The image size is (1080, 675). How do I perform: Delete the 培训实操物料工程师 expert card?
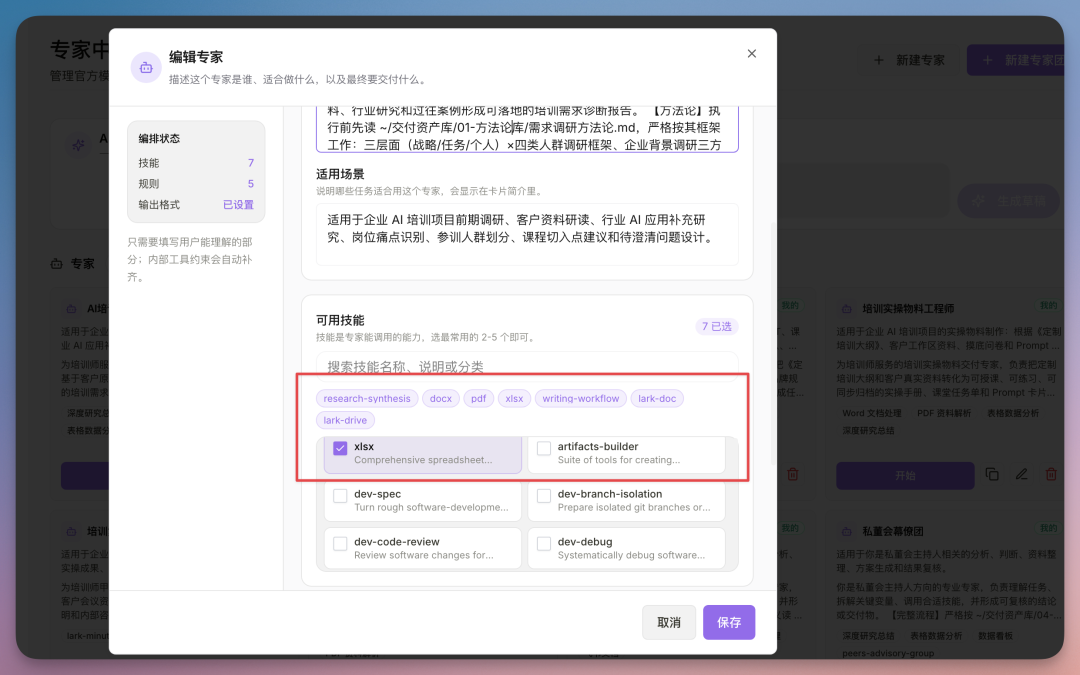click(1051, 475)
